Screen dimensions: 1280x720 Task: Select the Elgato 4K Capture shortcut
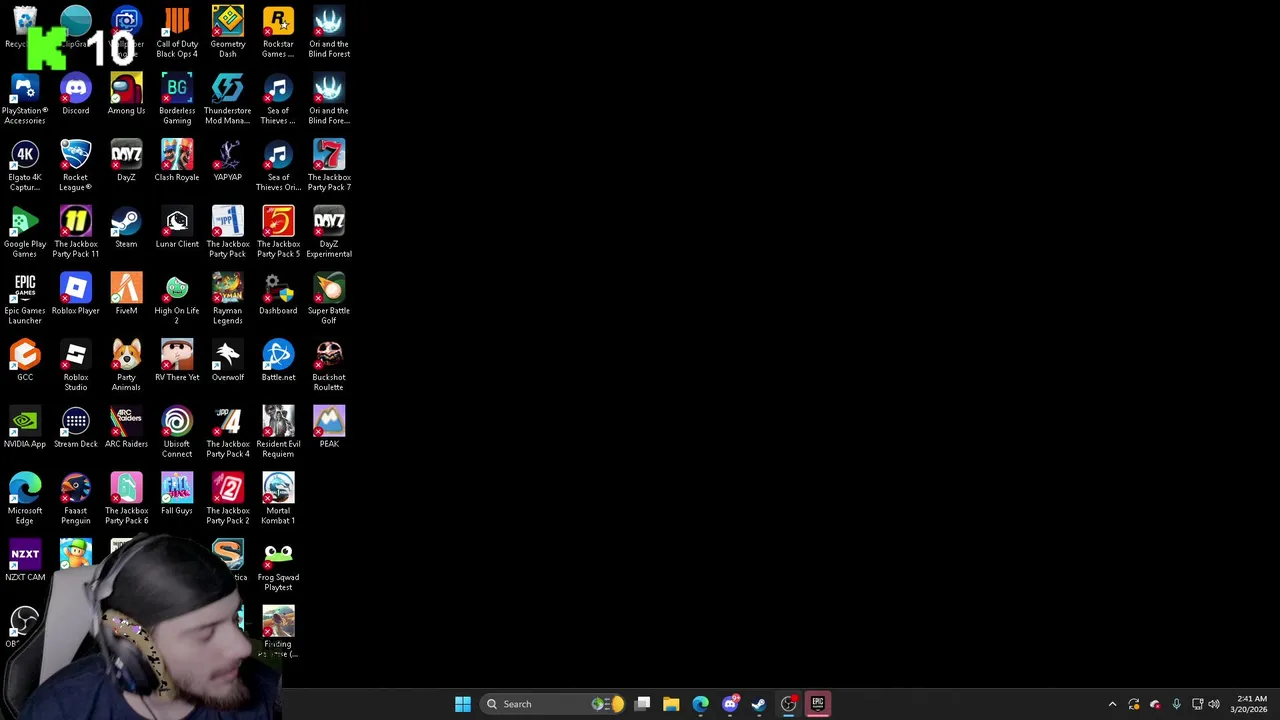pyautogui.click(x=25, y=166)
